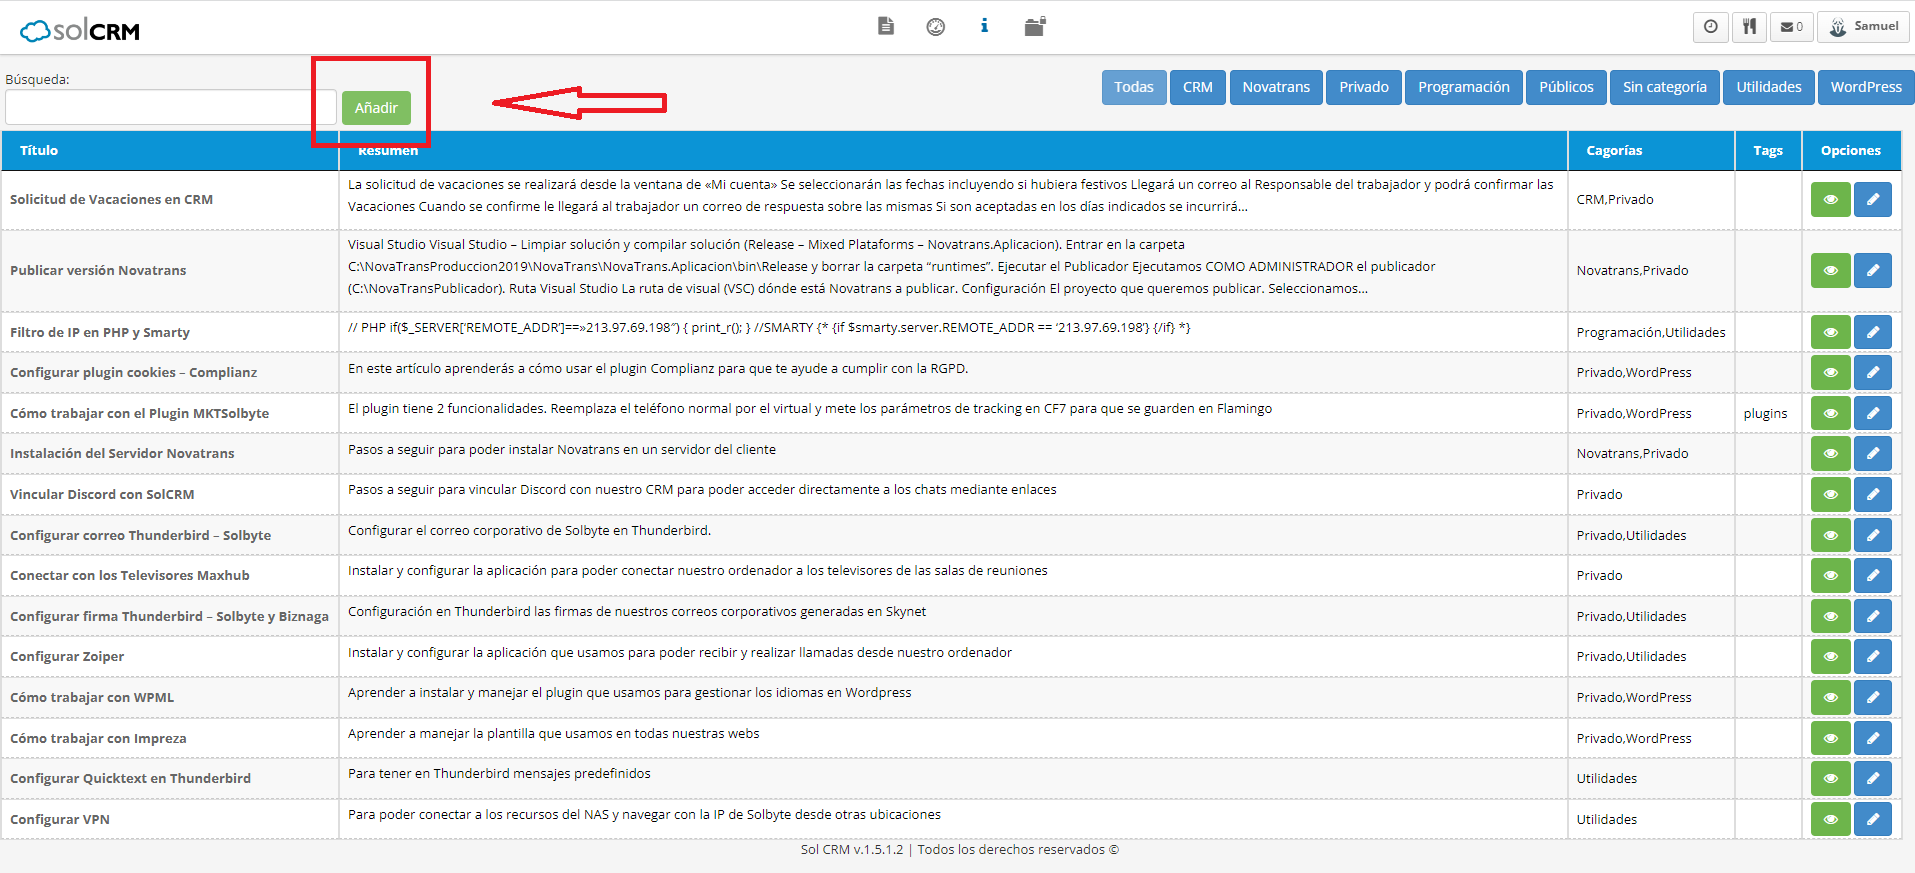Edit Publicar versión Novatrans with pencil
1915x873 pixels.
pos(1872,270)
